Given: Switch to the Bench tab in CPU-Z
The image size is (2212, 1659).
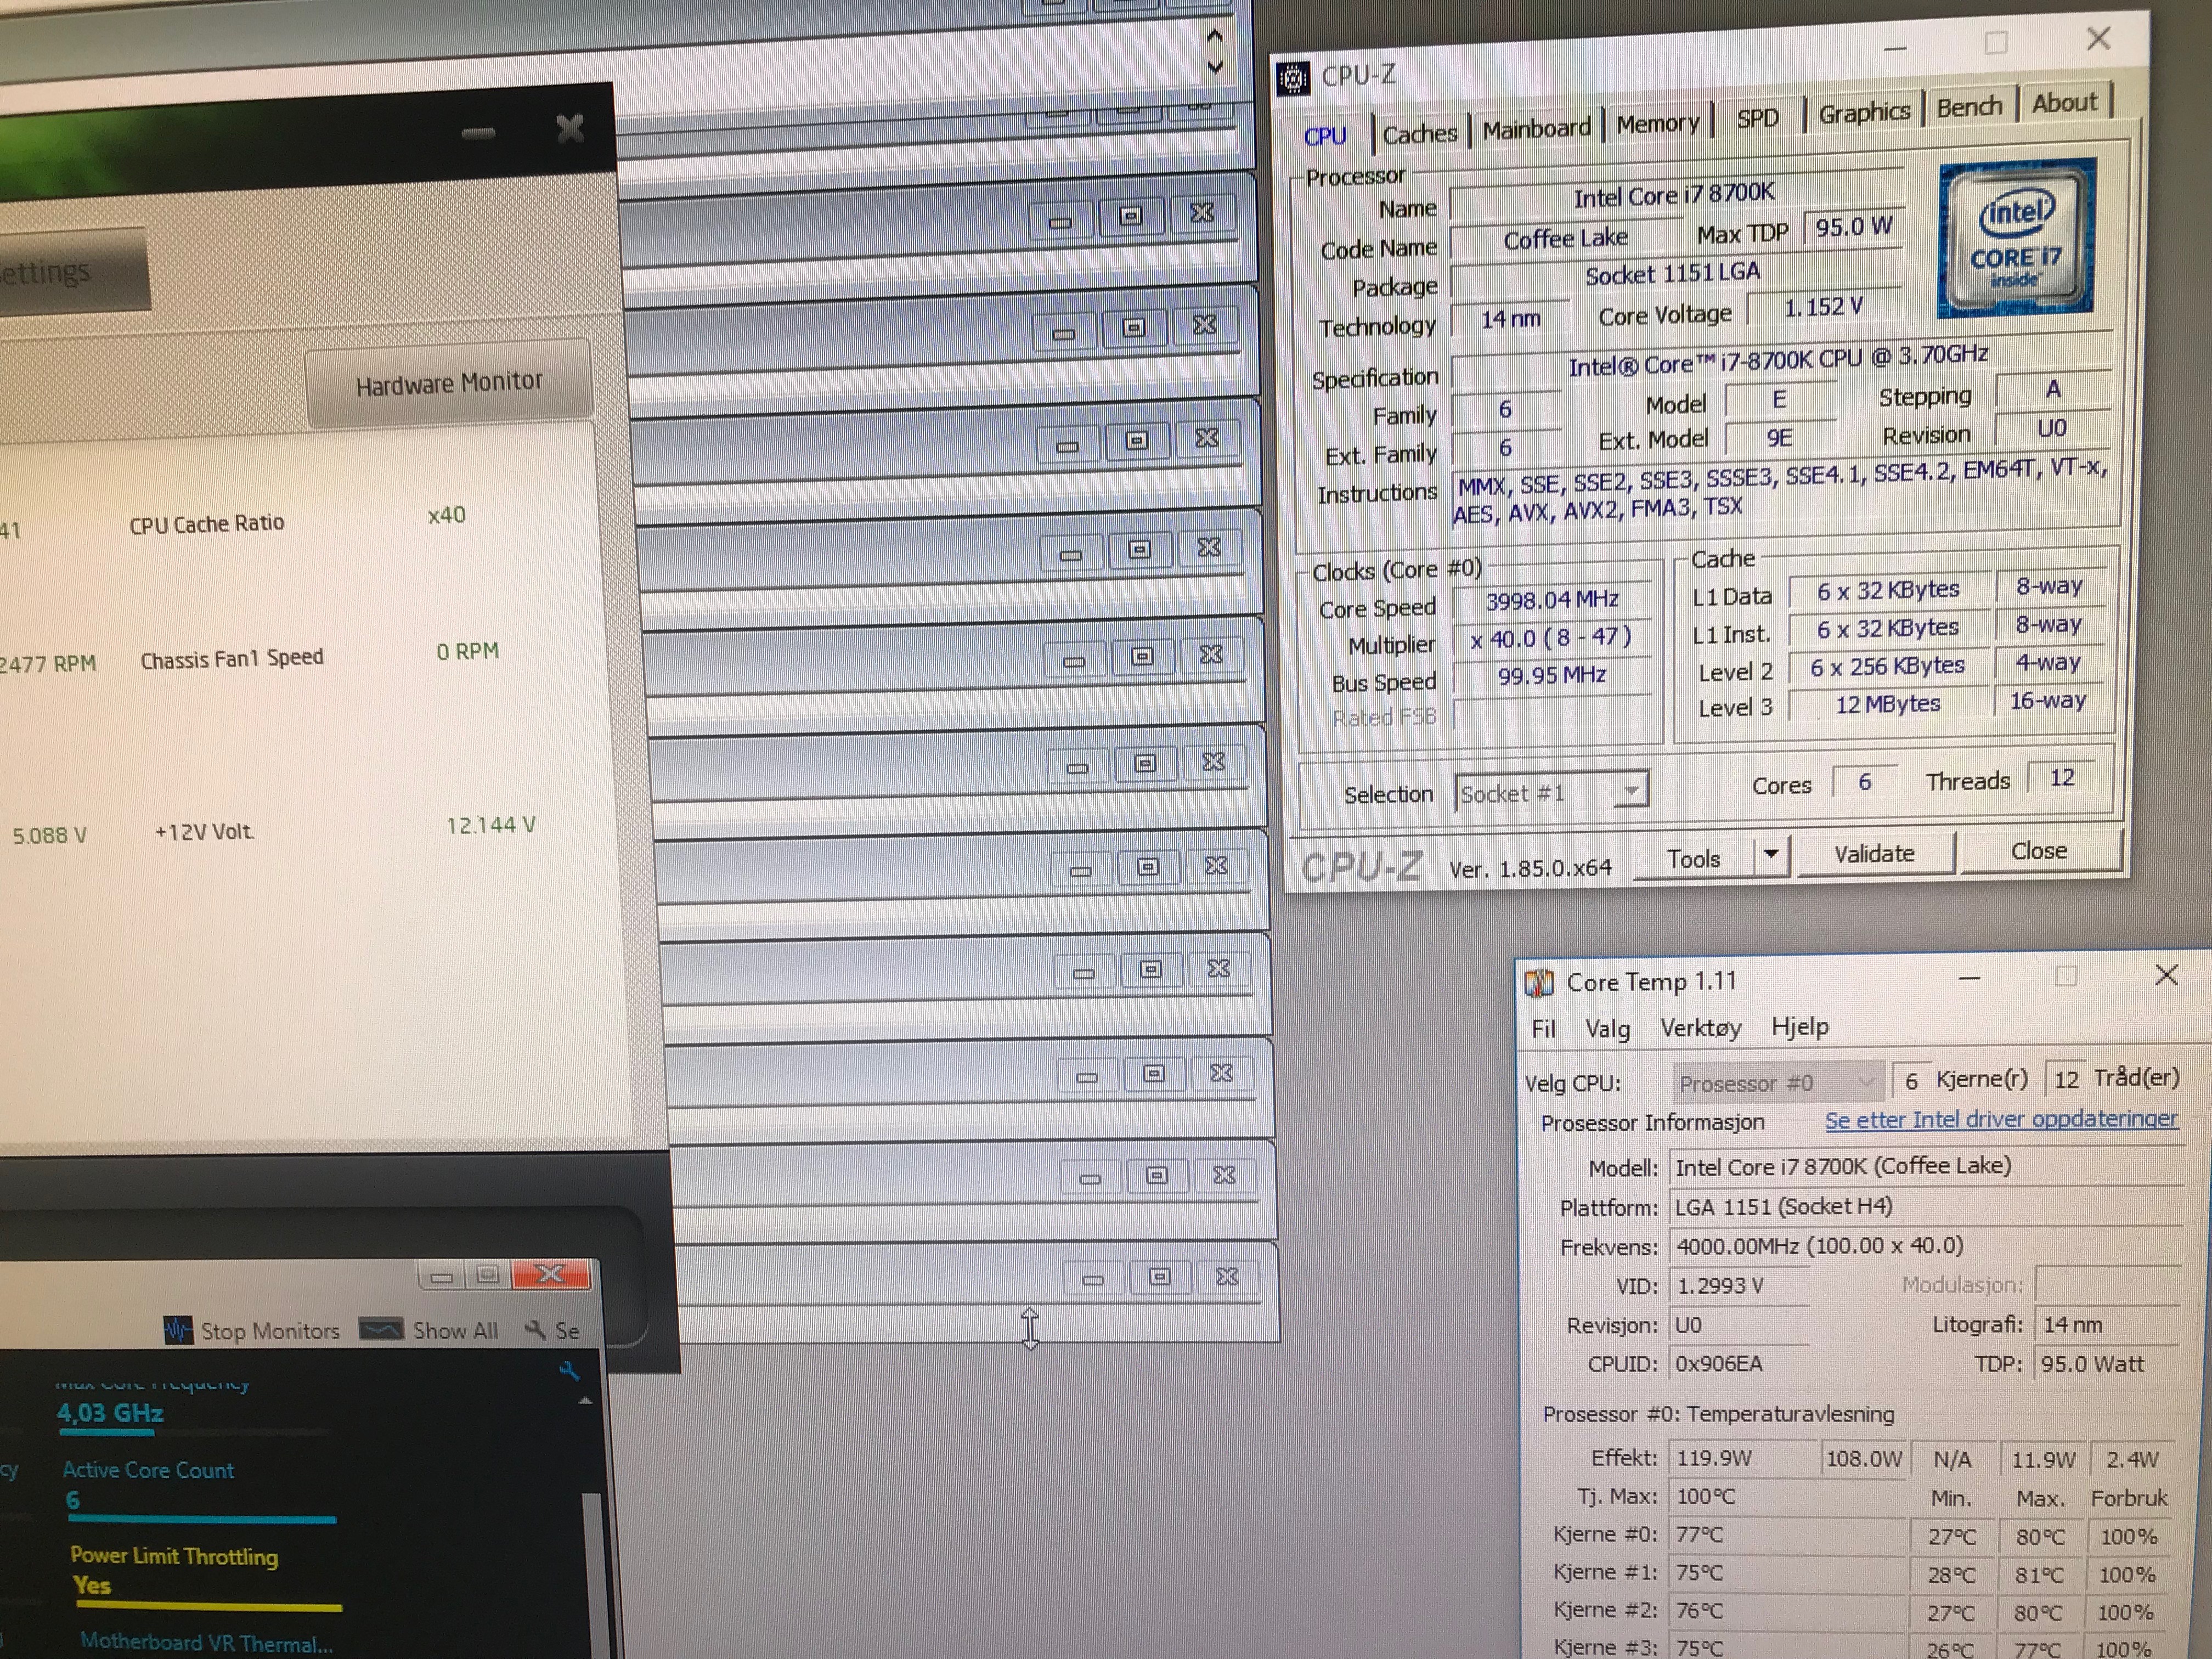Looking at the screenshot, I should (1969, 107).
